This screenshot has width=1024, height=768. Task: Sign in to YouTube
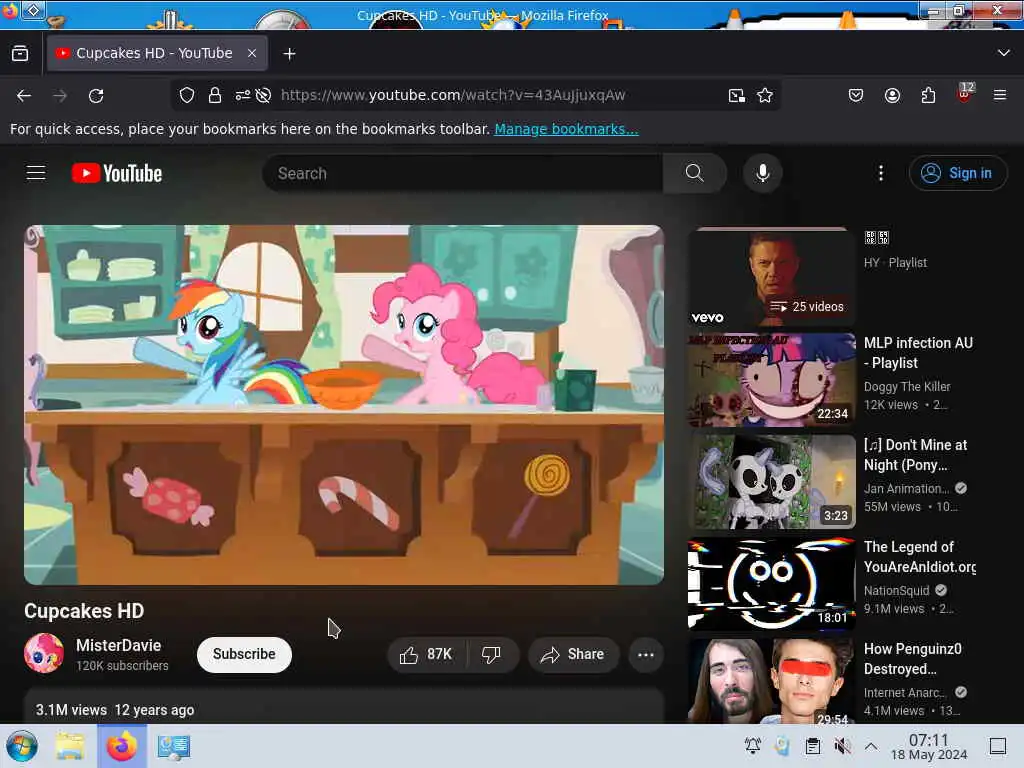(957, 173)
